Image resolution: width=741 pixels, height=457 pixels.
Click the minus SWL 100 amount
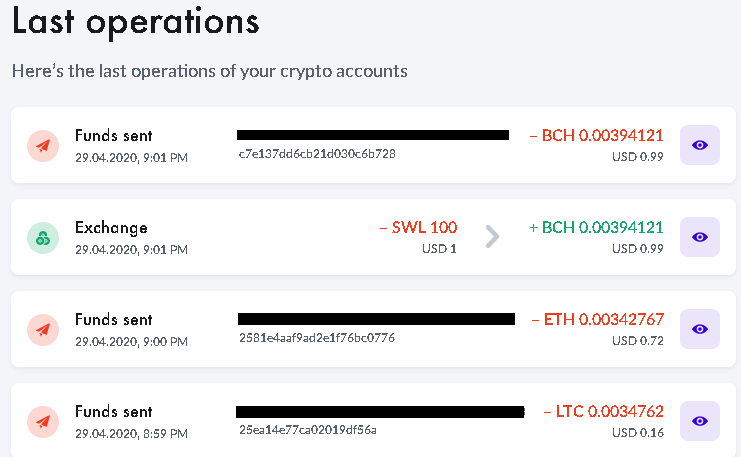(418, 227)
